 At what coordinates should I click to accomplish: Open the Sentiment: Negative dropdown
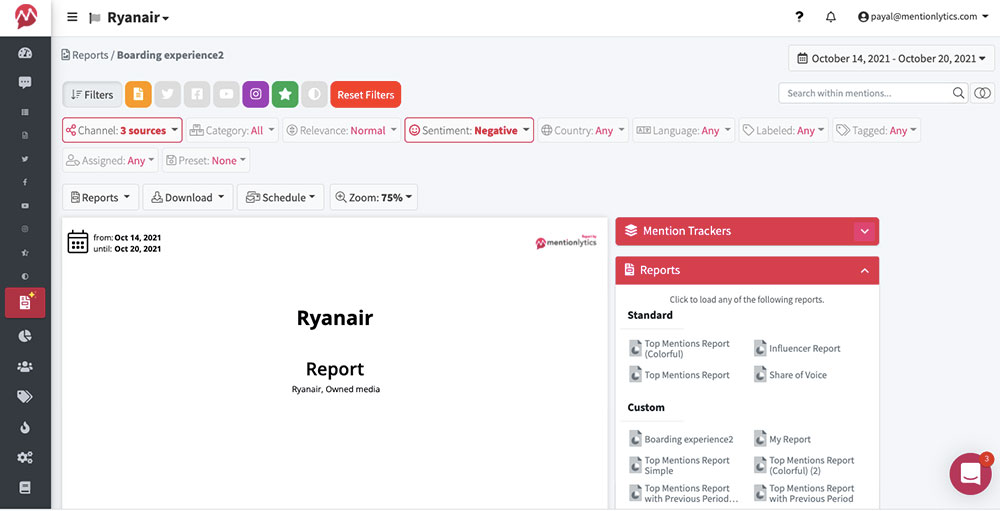[468, 130]
